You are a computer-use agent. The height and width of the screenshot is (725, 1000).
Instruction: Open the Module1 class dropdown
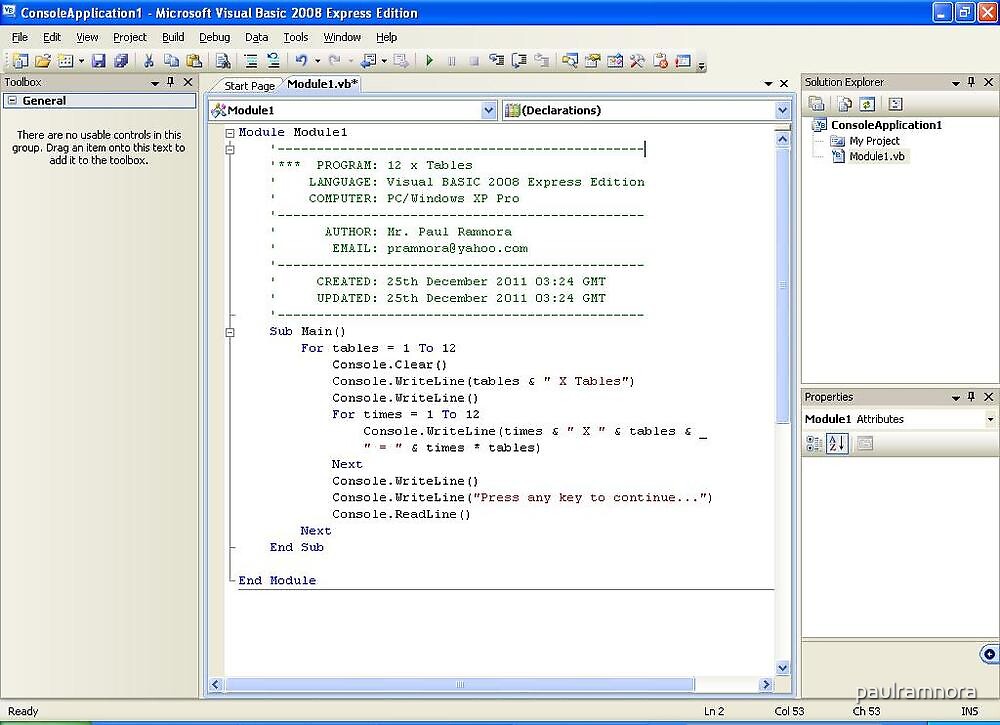click(x=488, y=111)
